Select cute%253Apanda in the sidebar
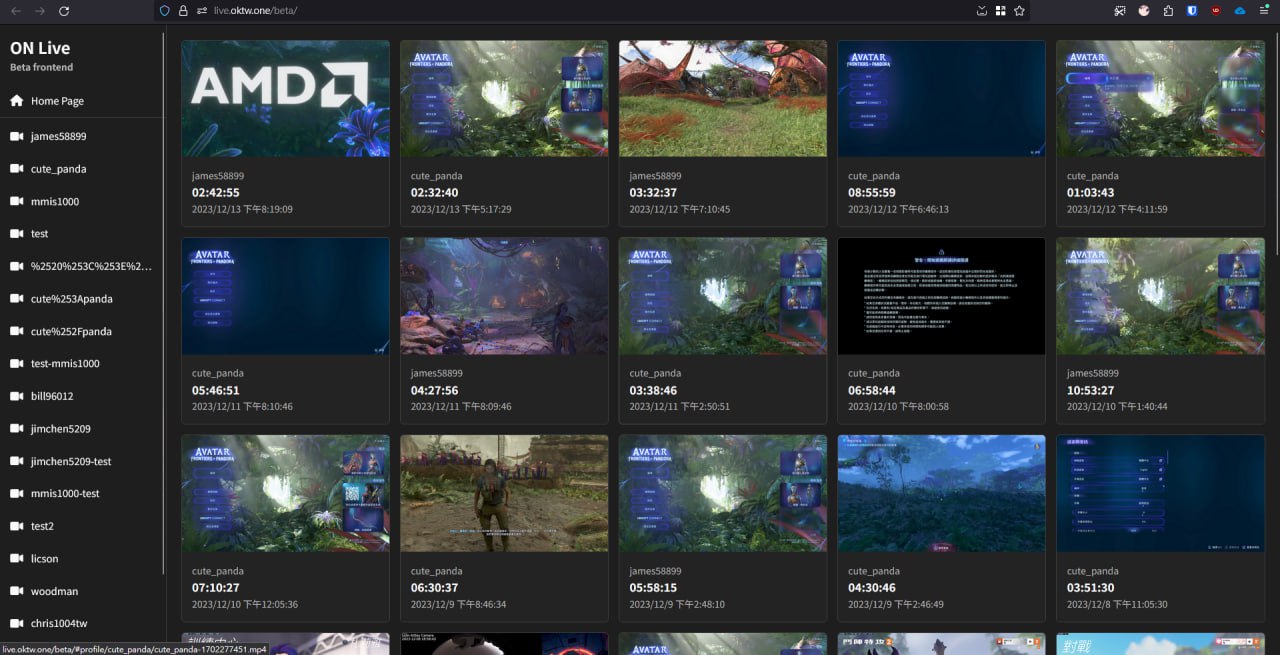The image size is (1280, 655). [x=81, y=299]
